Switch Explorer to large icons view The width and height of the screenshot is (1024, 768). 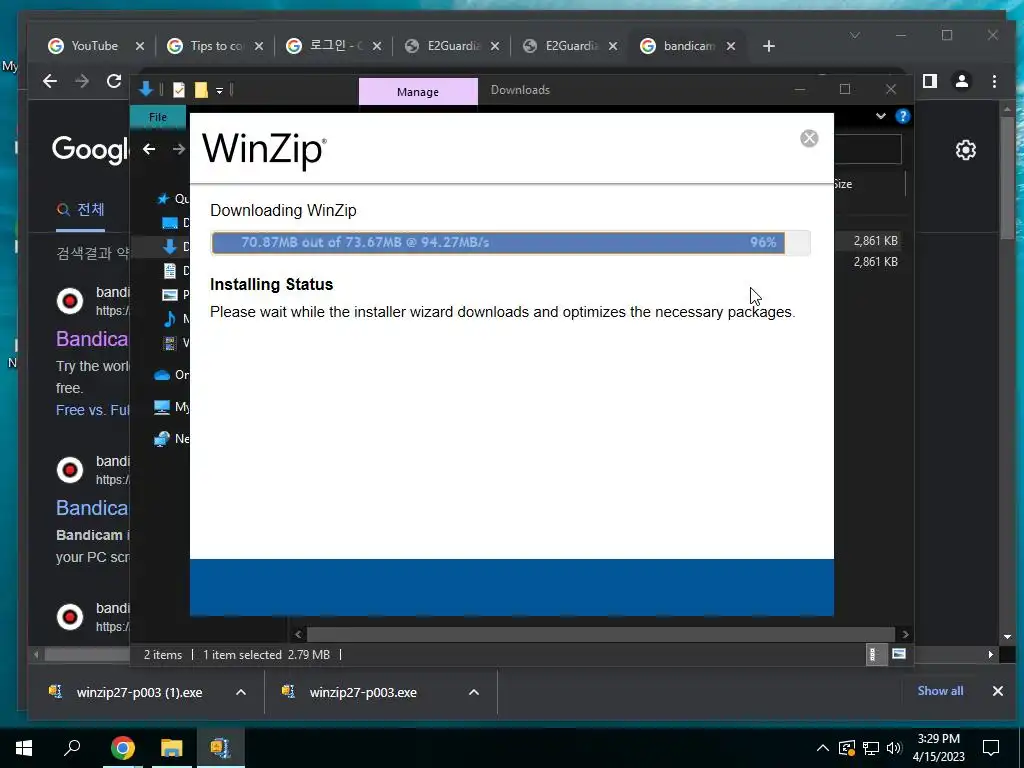click(899, 654)
